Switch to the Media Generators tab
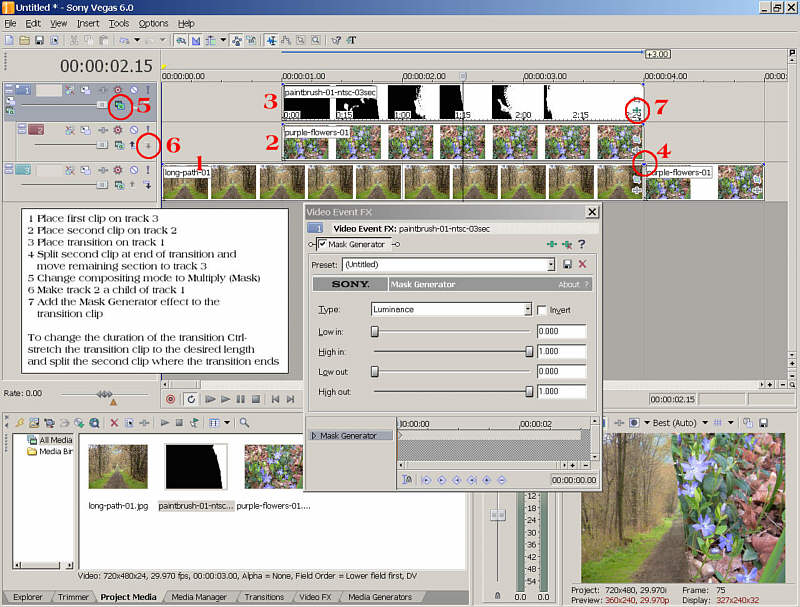This screenshot has height=607, width=800. tap(380, 597)
